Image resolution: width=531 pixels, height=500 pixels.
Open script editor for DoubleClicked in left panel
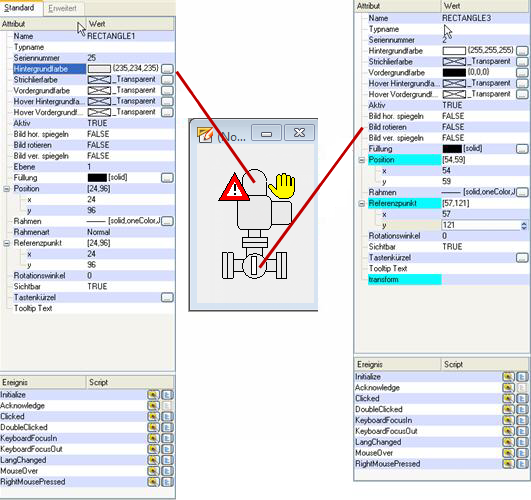167,427
